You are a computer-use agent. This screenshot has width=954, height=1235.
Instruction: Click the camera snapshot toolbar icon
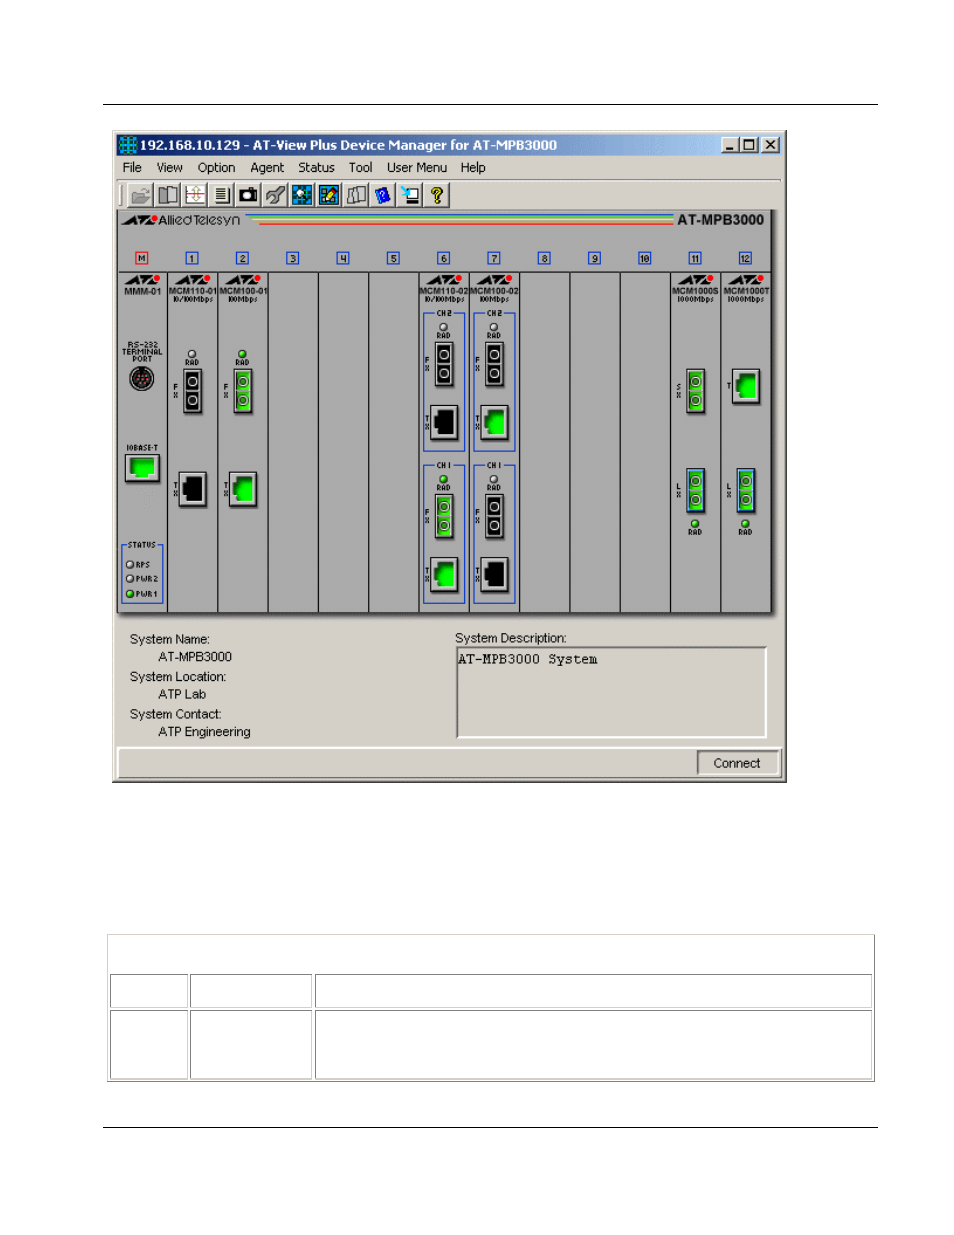click(x=248, y=195)
